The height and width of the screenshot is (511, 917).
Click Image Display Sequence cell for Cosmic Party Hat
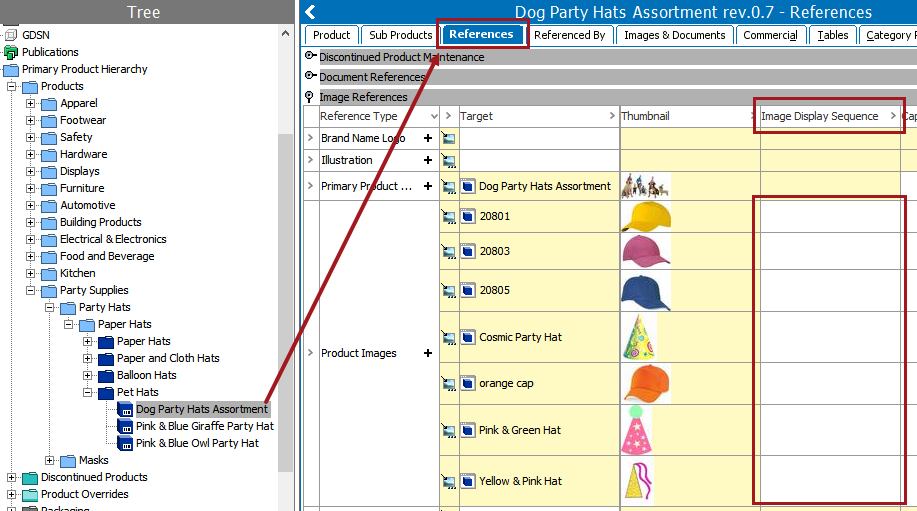[829, 337]
